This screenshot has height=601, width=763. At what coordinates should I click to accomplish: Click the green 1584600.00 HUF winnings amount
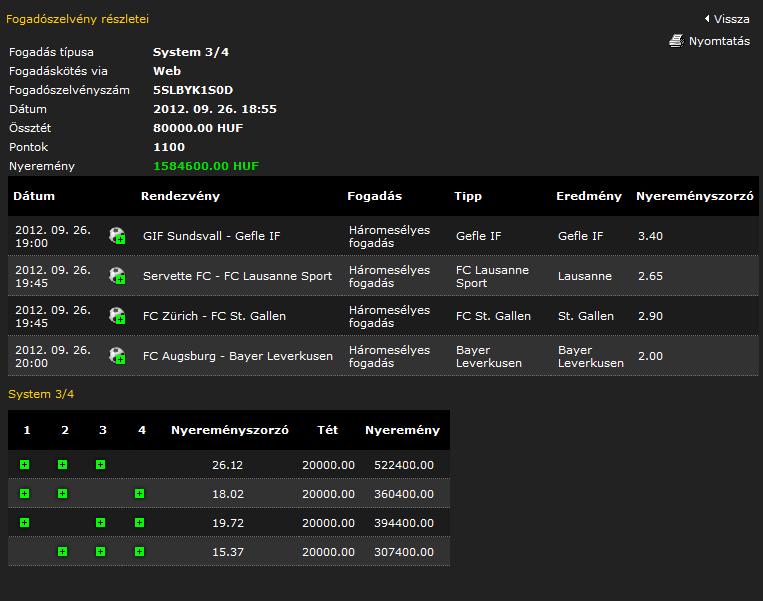pos(205,166)
